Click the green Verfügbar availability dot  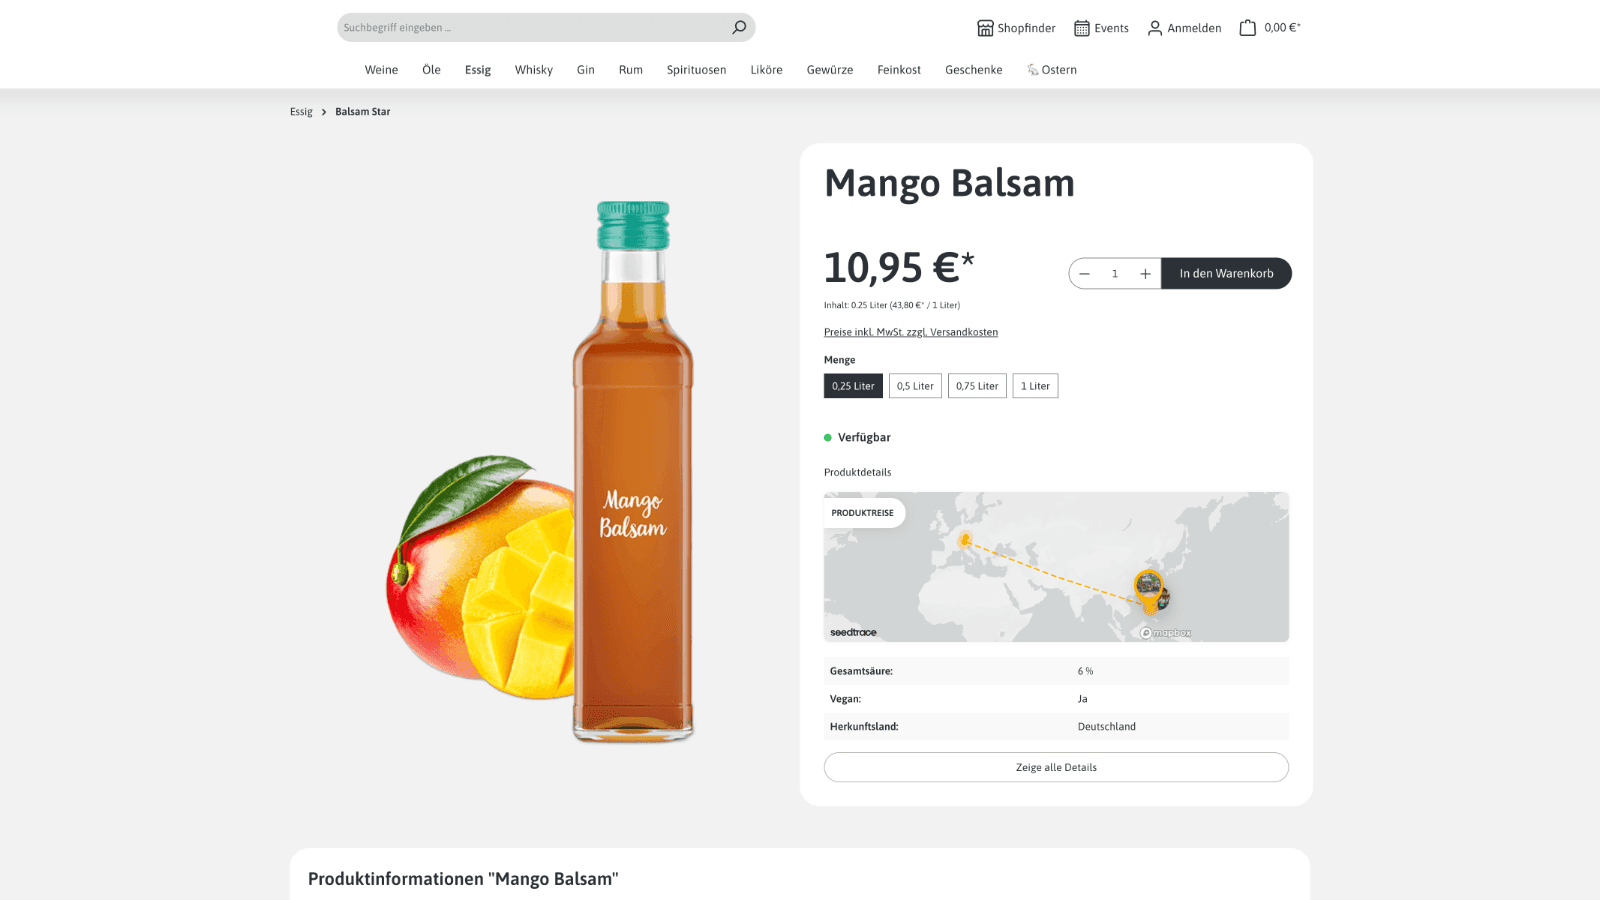827,437
